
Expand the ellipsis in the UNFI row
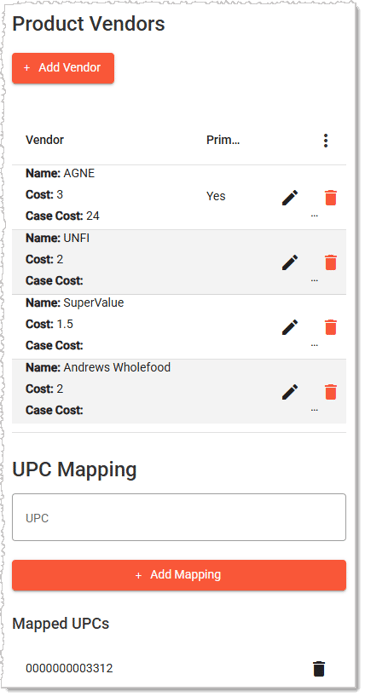pos(314,281)
